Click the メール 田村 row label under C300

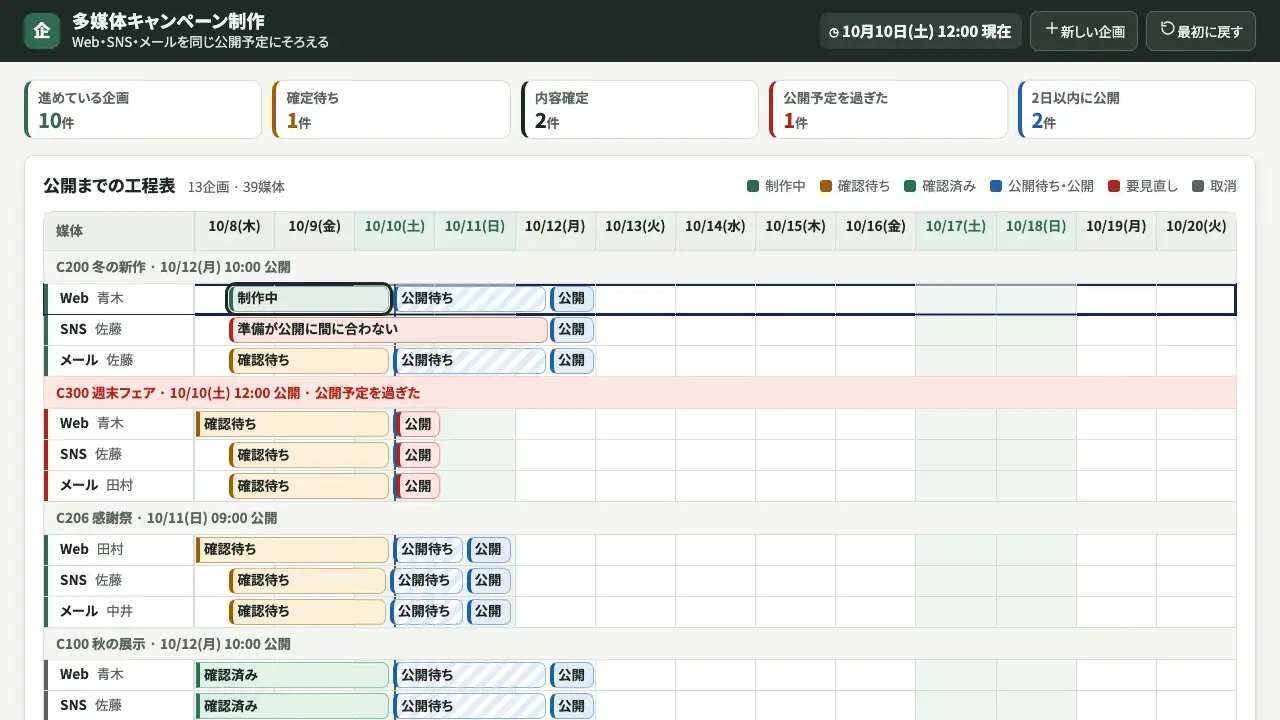(x=119, y=486)
